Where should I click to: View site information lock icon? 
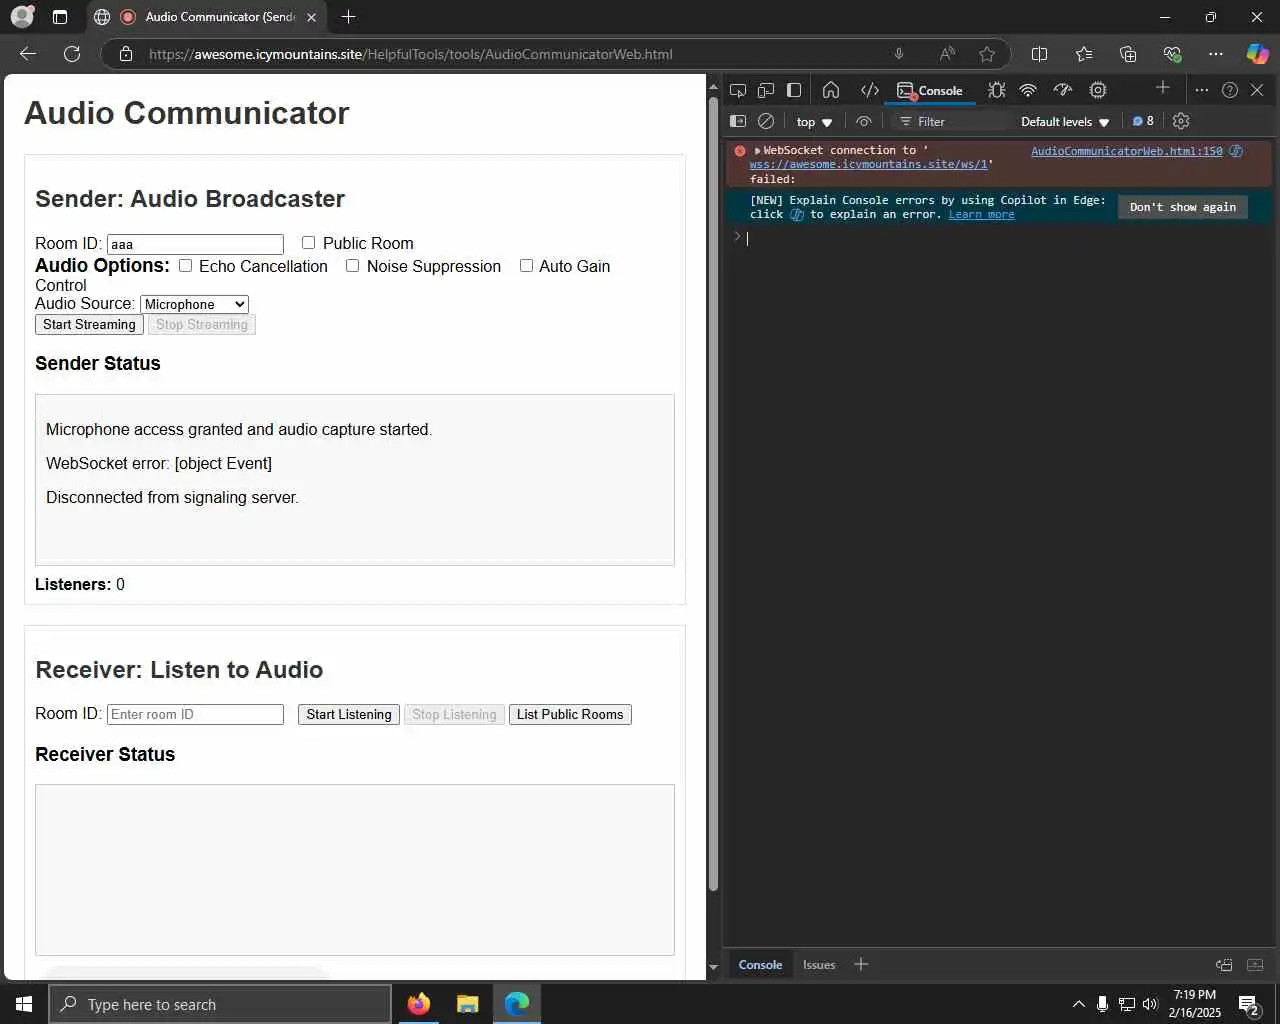(x=126, y=54)
